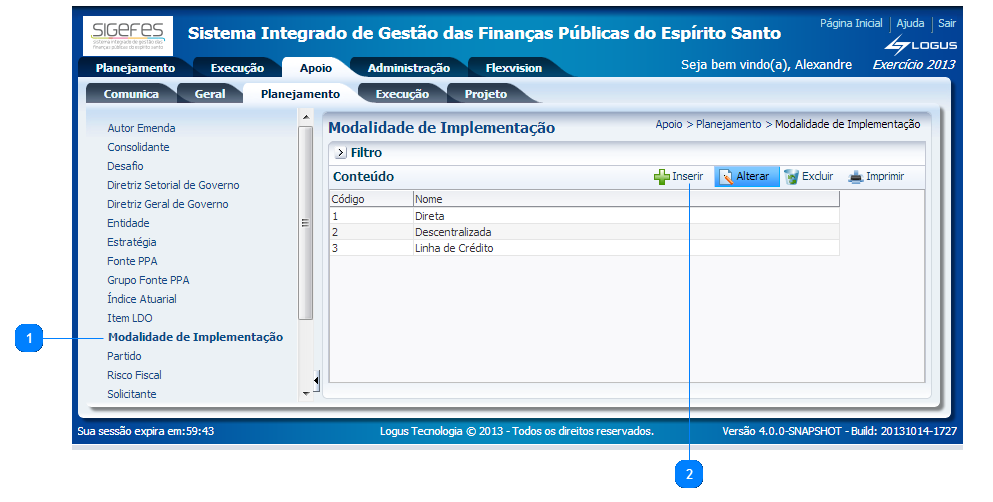993x502 pixels.
Task: Click the Página Inicial link
Action: tap(851, 23)
